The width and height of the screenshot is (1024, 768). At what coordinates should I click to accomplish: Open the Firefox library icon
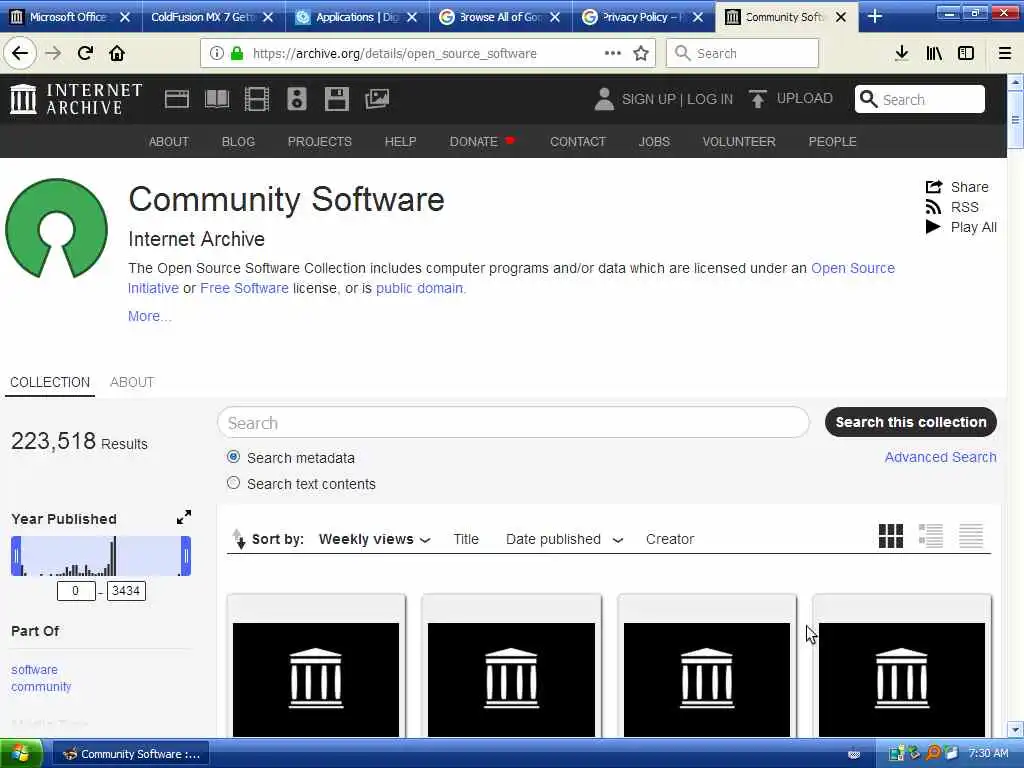point(934,54)
